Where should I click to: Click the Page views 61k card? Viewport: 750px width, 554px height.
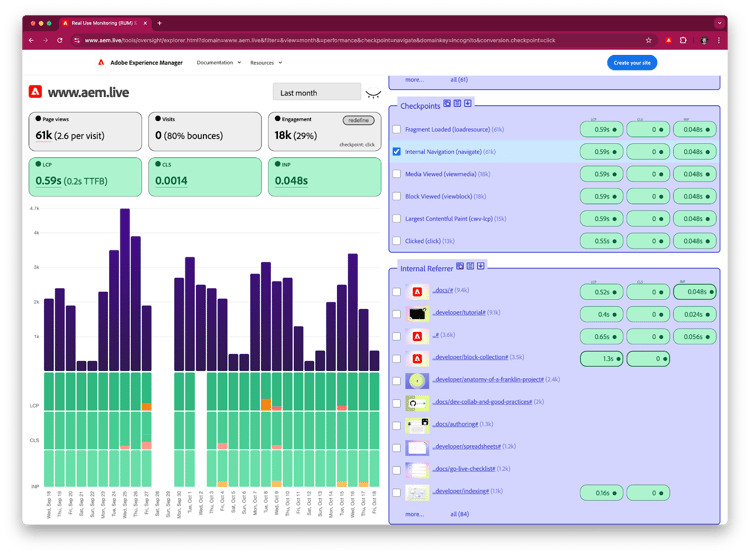click(x=85, y=132)
